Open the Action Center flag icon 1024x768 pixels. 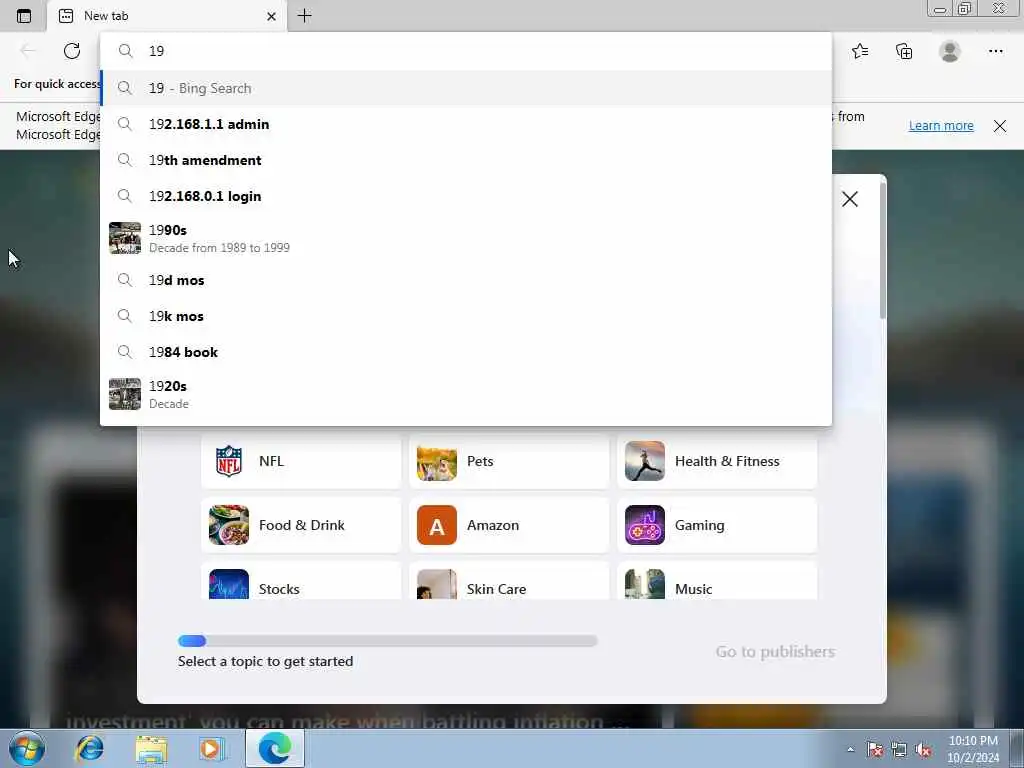874,749
